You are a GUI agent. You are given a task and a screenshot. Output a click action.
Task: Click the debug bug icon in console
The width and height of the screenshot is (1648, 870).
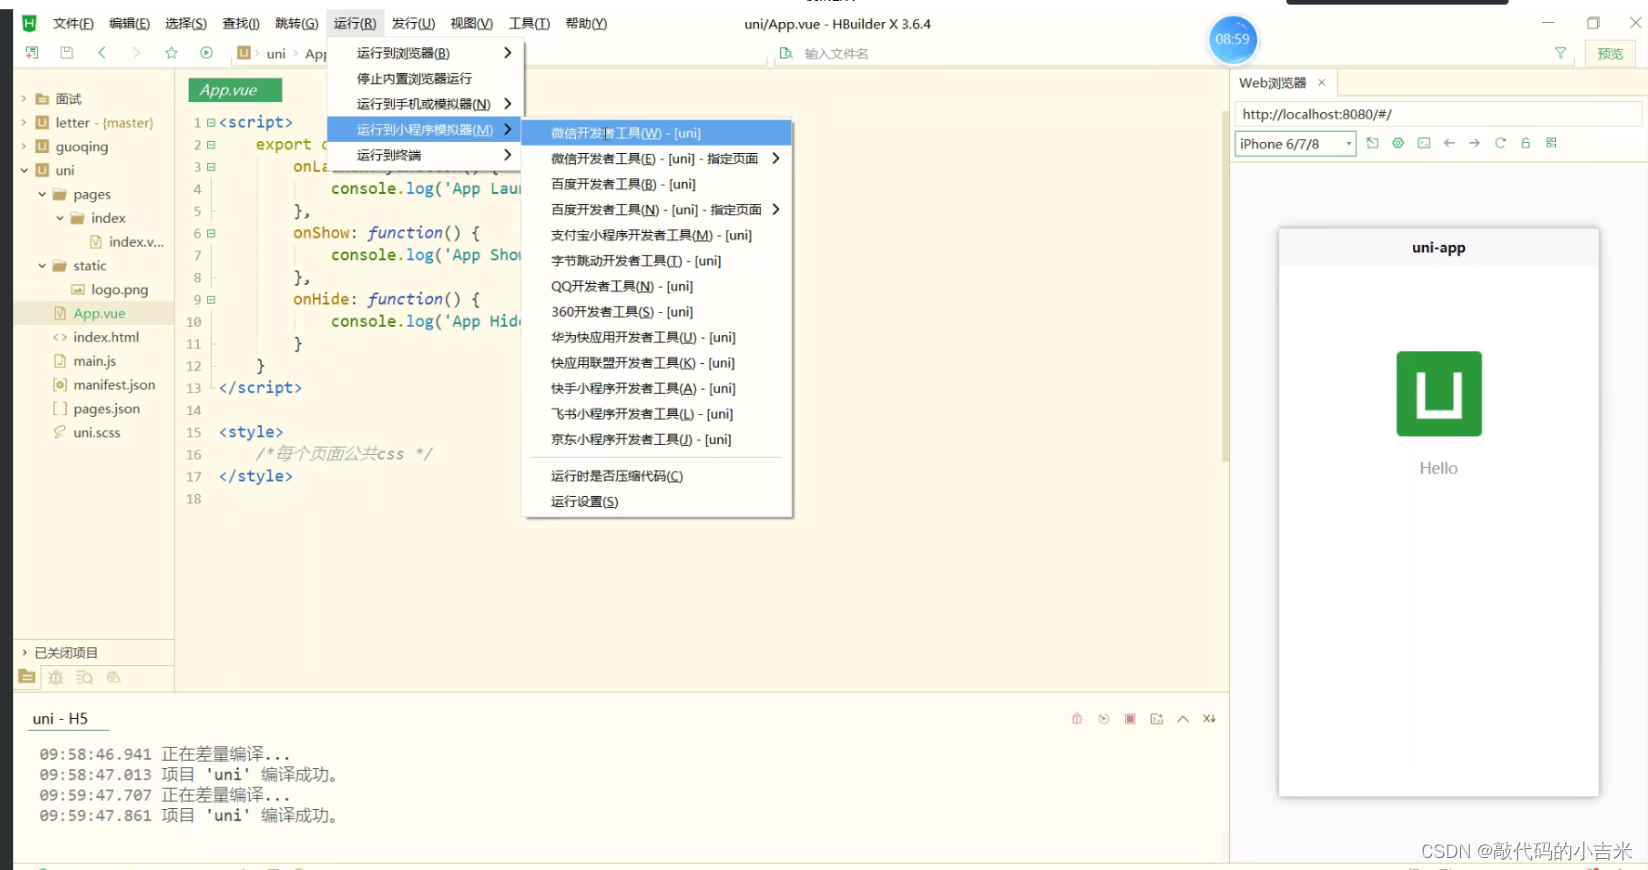pos(1077,719)
